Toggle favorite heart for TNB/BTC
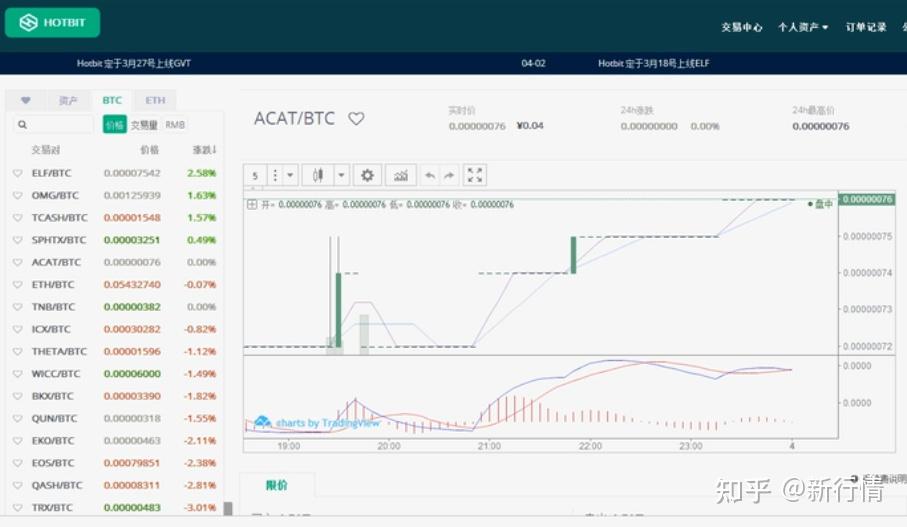Image resolution: width=907 pixels, height=527 pixels. (17, 307)
